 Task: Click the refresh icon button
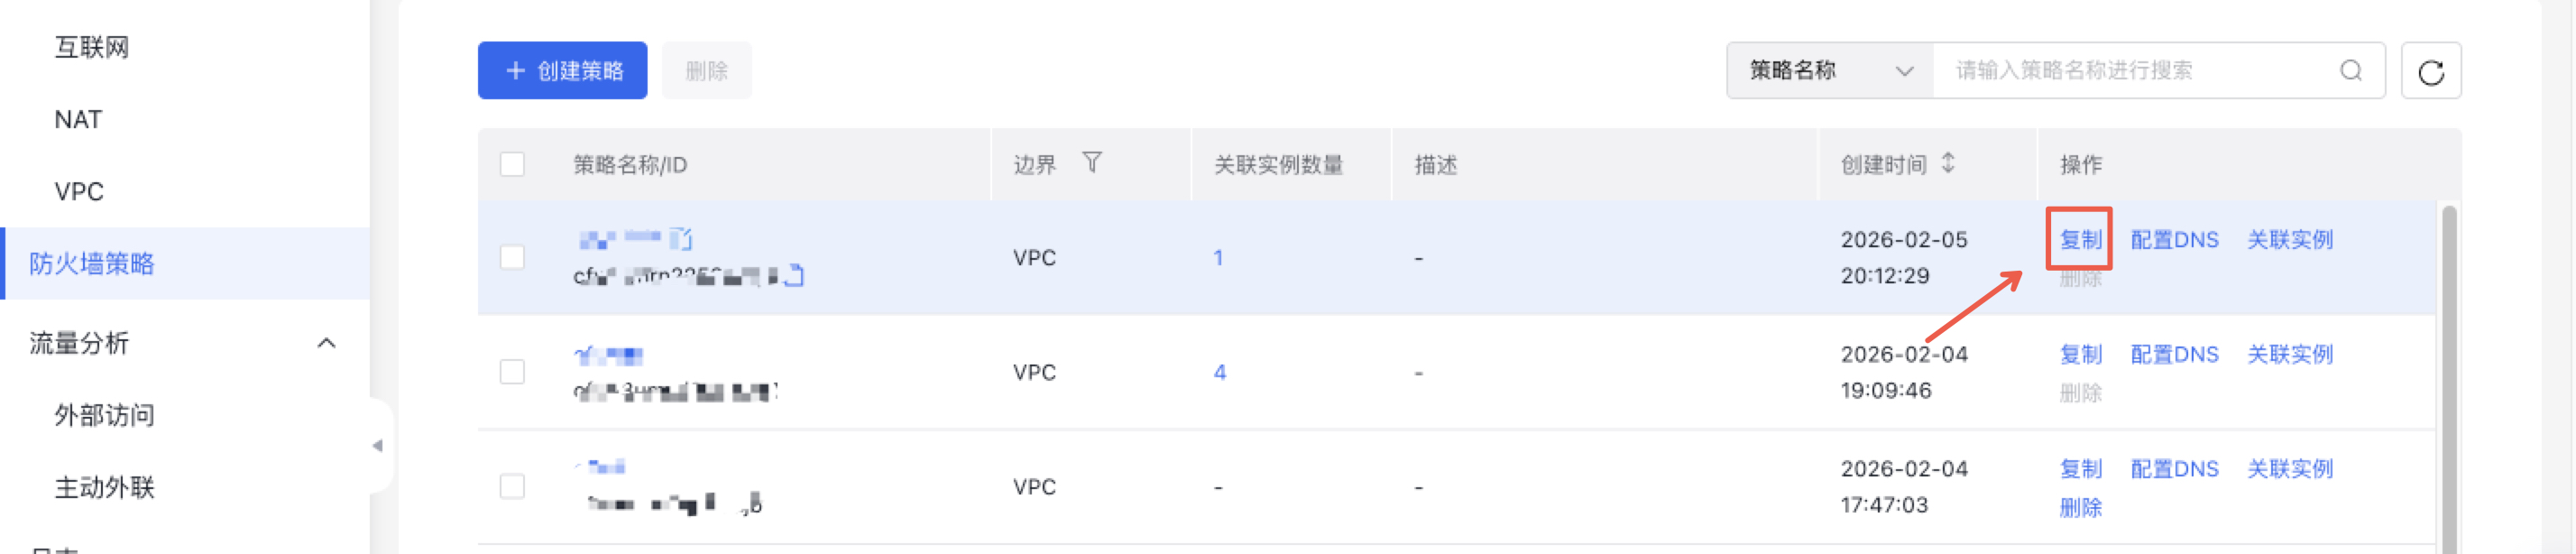pos(2430,71)
